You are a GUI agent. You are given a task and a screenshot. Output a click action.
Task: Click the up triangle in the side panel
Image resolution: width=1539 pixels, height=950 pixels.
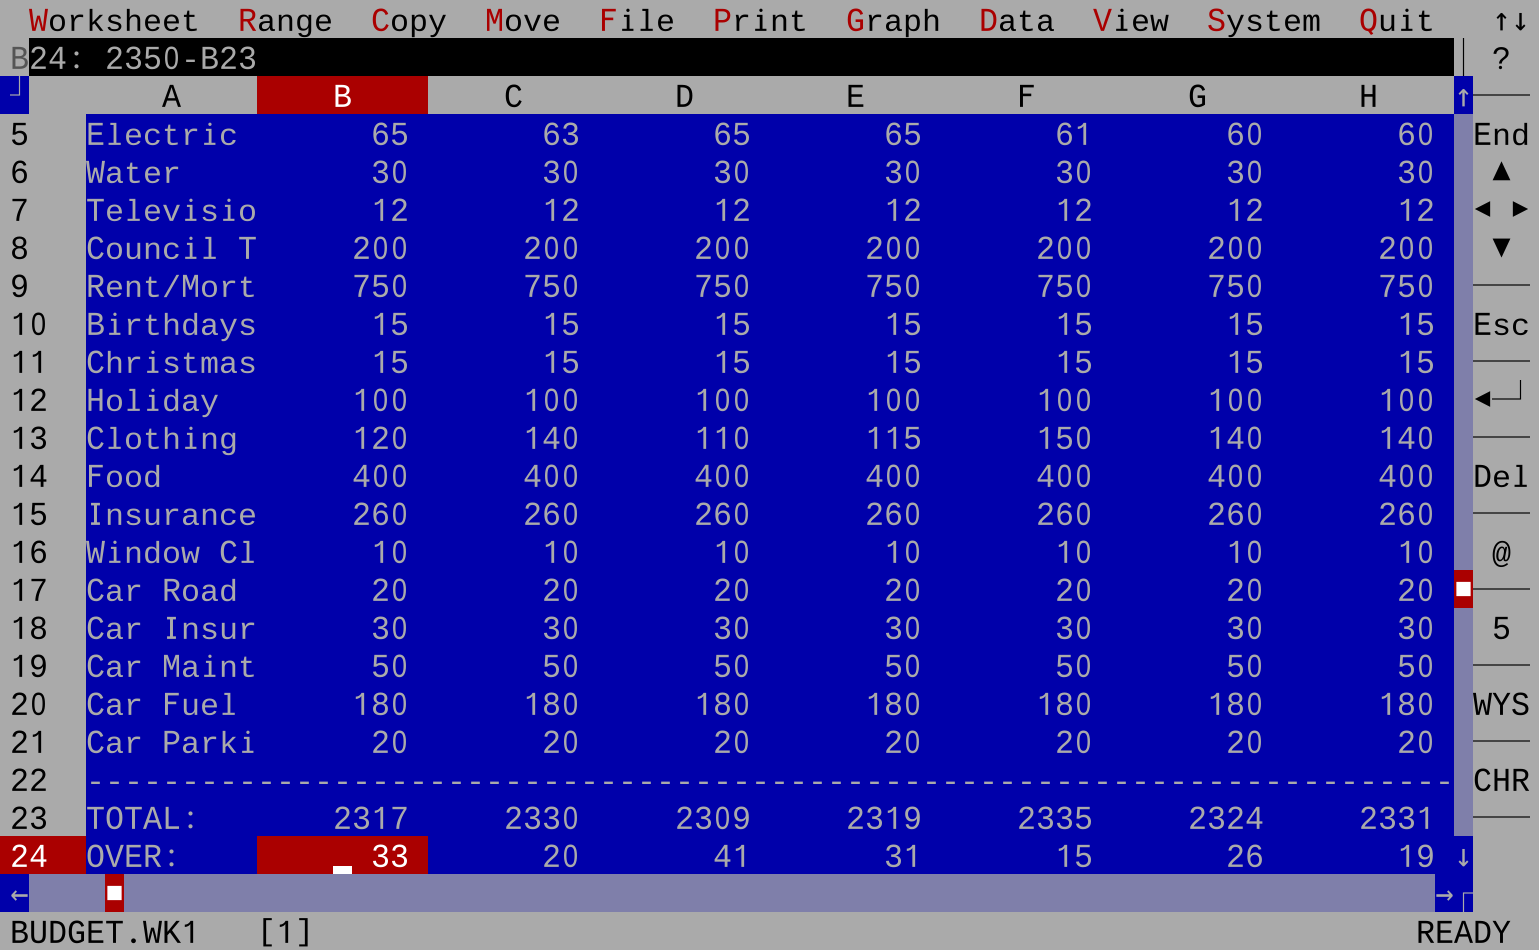click(1501, 172)
